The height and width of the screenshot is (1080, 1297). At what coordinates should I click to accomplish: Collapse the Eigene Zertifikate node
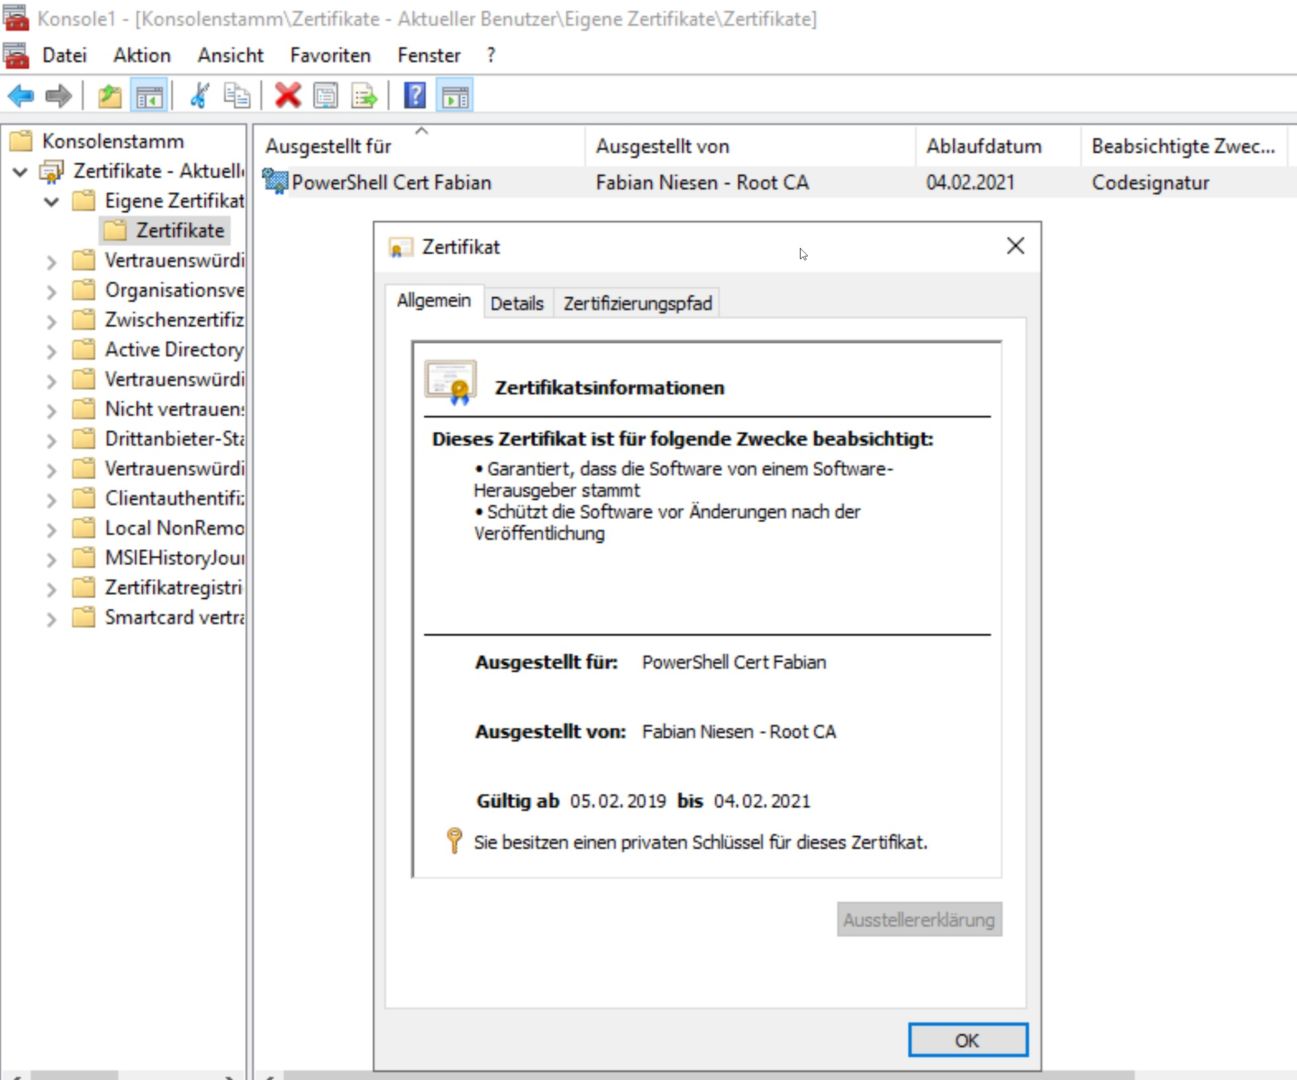point(52,202)
